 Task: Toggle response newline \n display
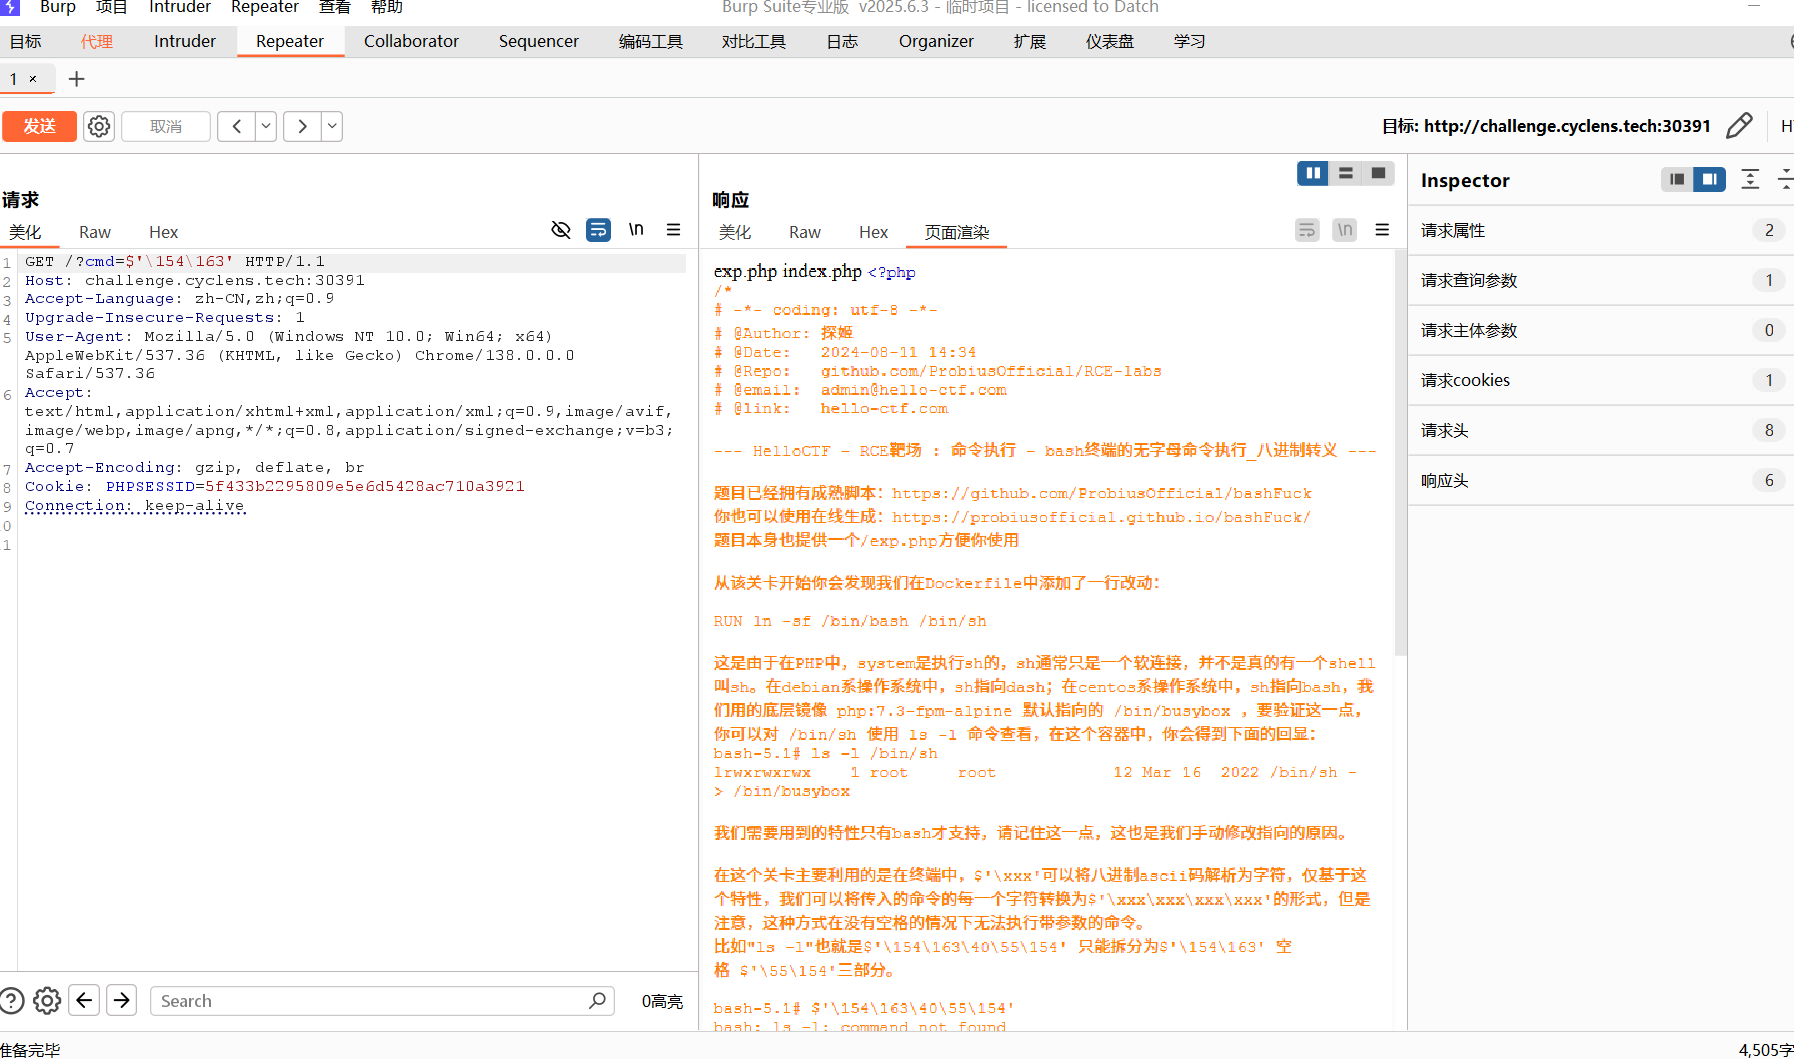click(1345, 230)
